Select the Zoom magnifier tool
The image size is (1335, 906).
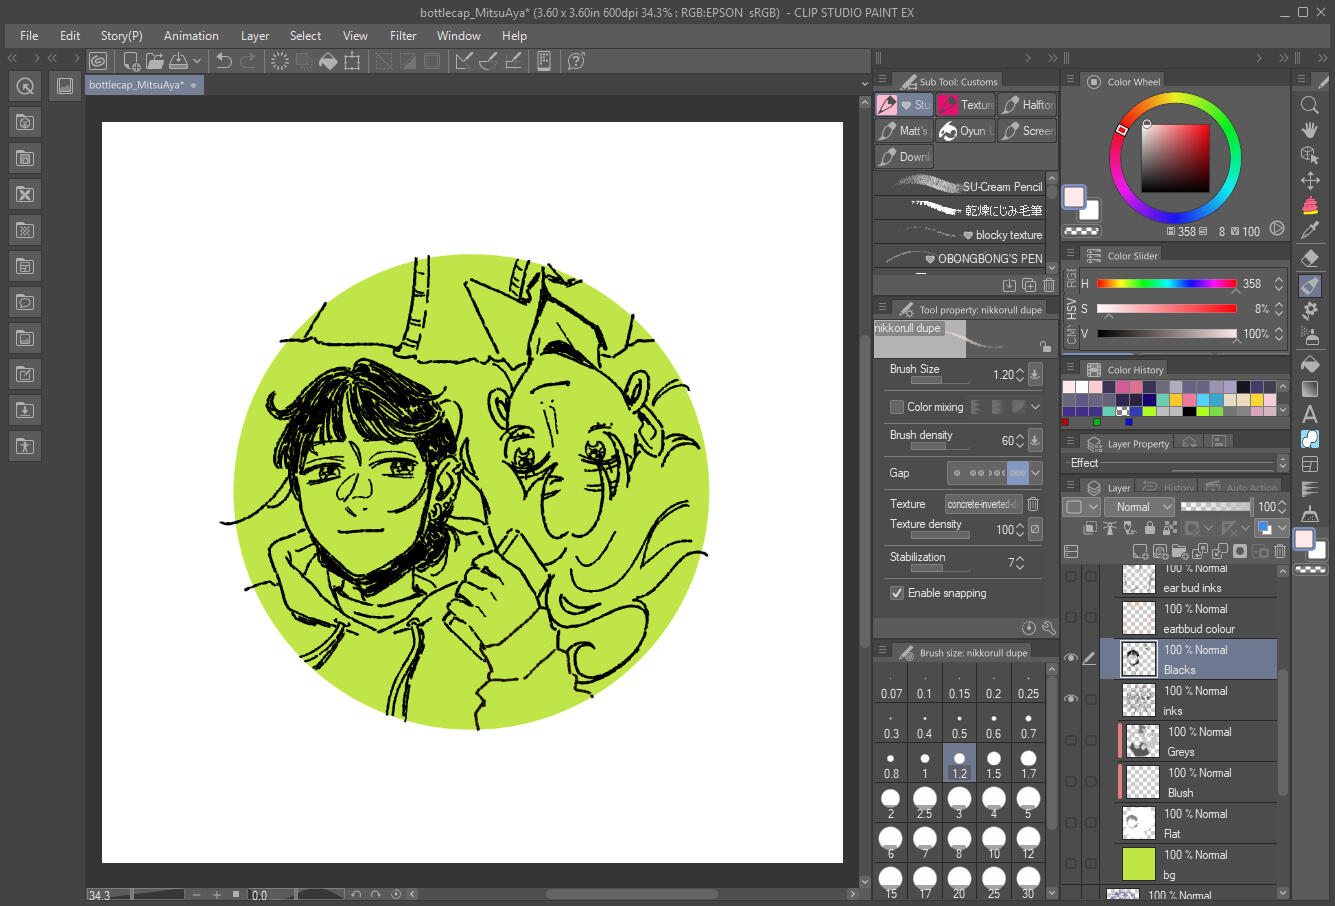coord(1310,105)
